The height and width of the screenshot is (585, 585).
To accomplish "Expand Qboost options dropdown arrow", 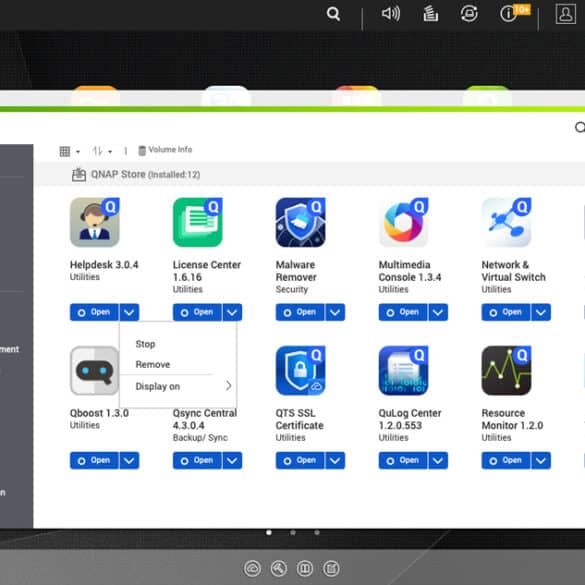I will click(129, 460).
